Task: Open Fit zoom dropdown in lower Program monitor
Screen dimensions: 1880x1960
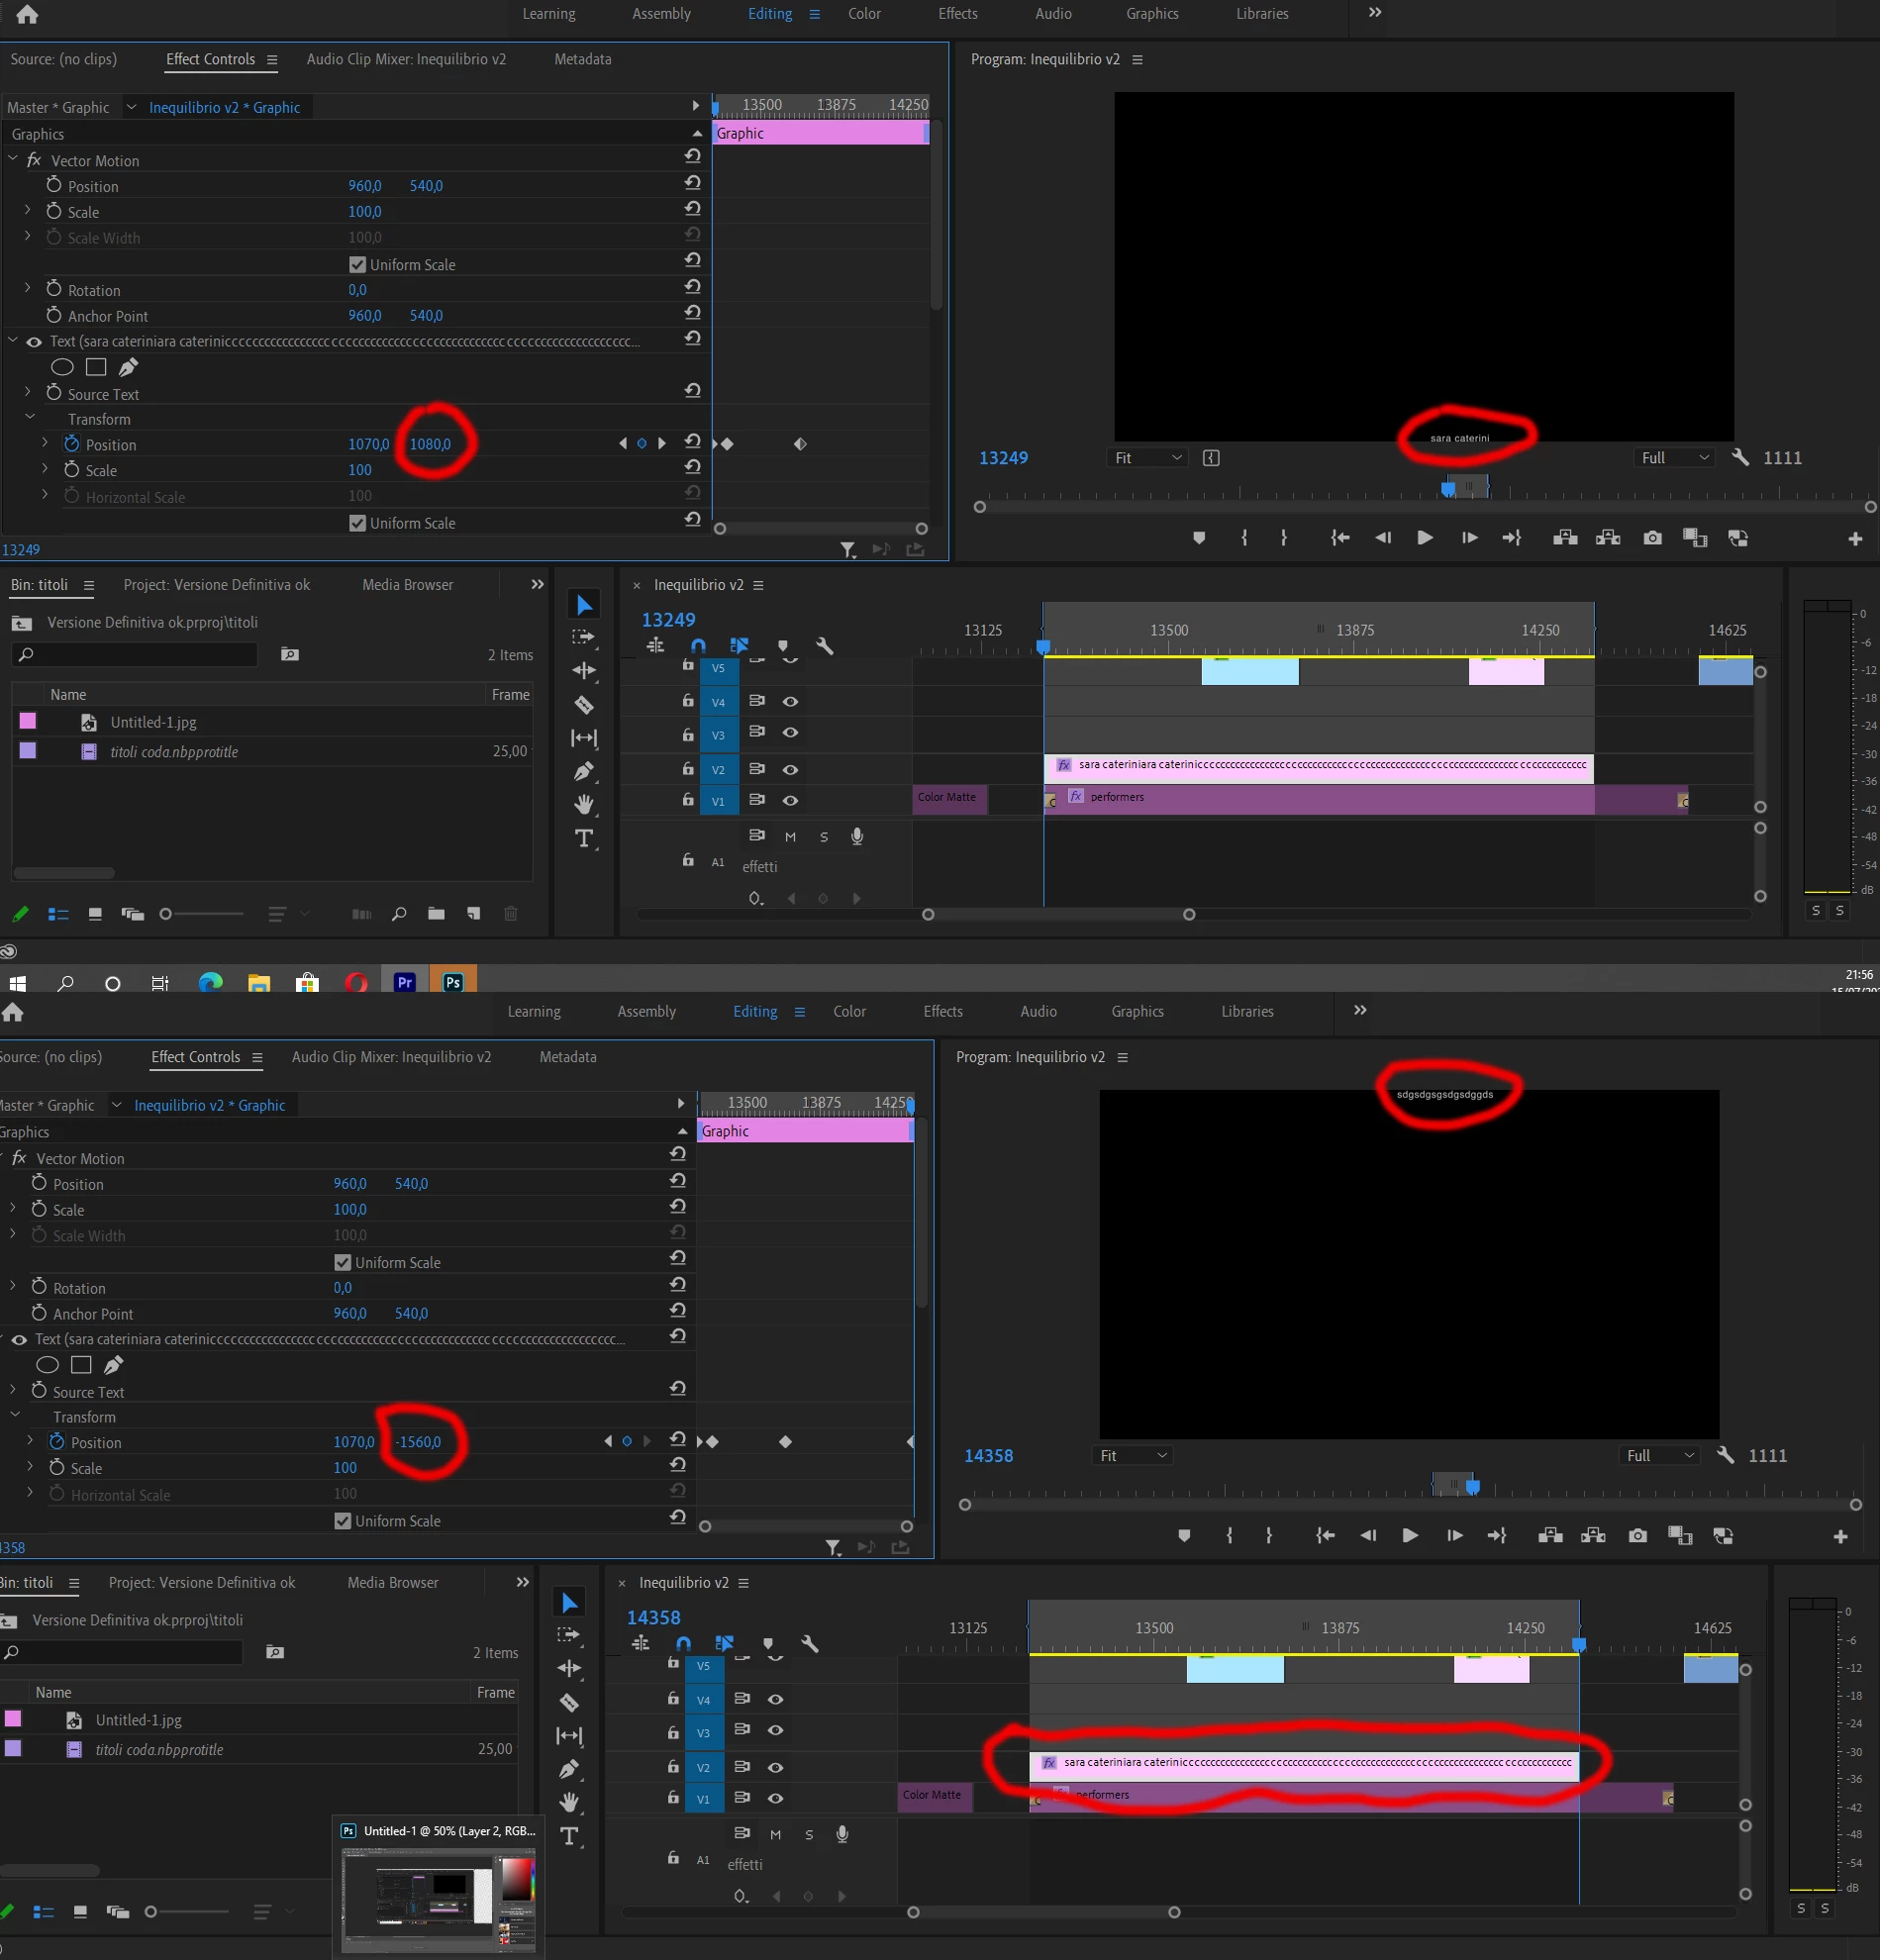Action: click(1133, 1455)
